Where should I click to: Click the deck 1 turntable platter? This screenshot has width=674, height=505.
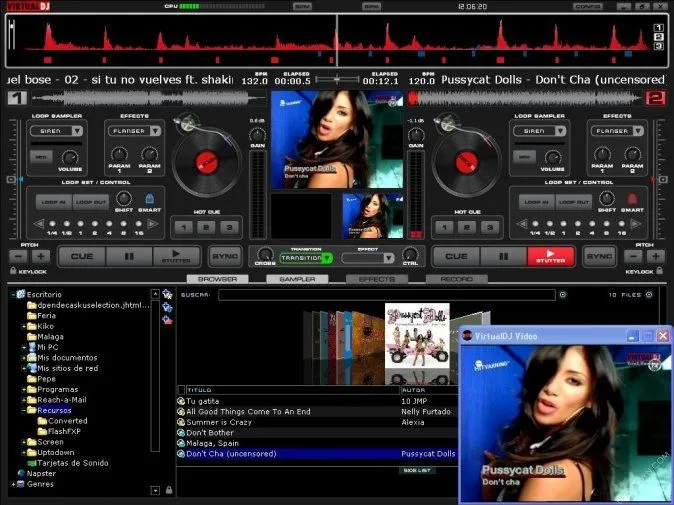click(207, 163)
